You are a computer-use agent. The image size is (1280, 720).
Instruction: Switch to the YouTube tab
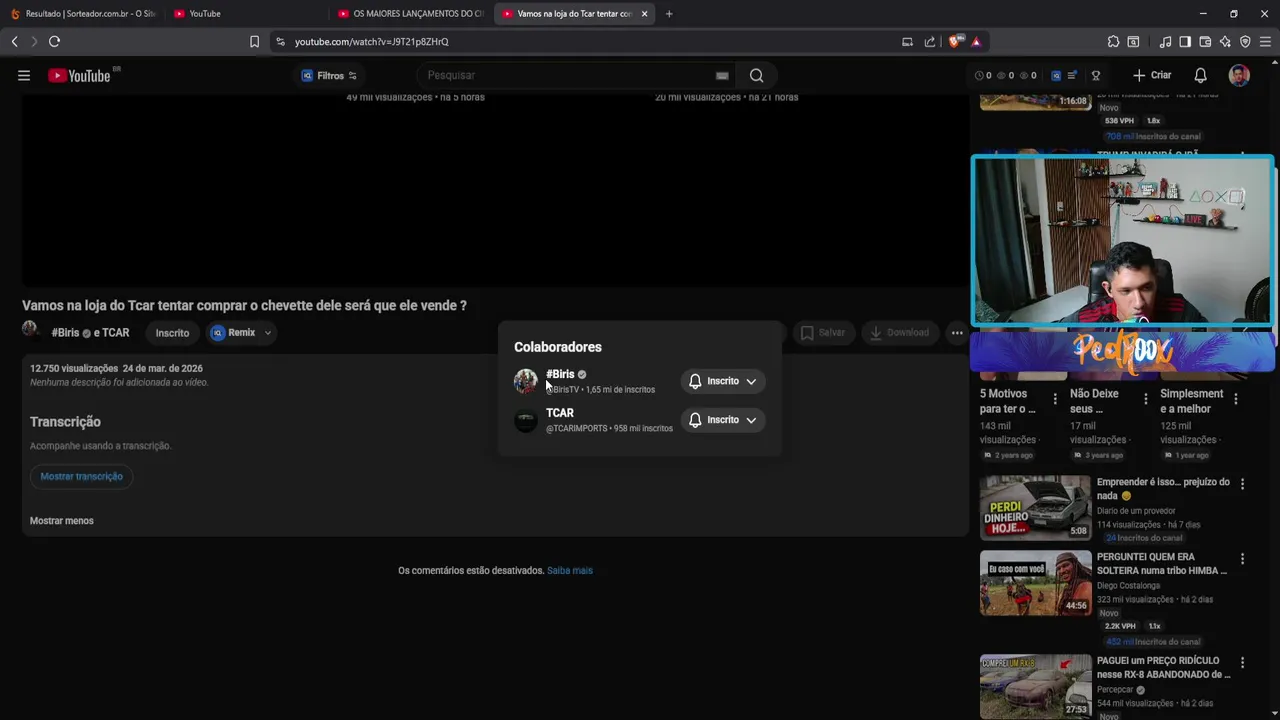[245, 14]
